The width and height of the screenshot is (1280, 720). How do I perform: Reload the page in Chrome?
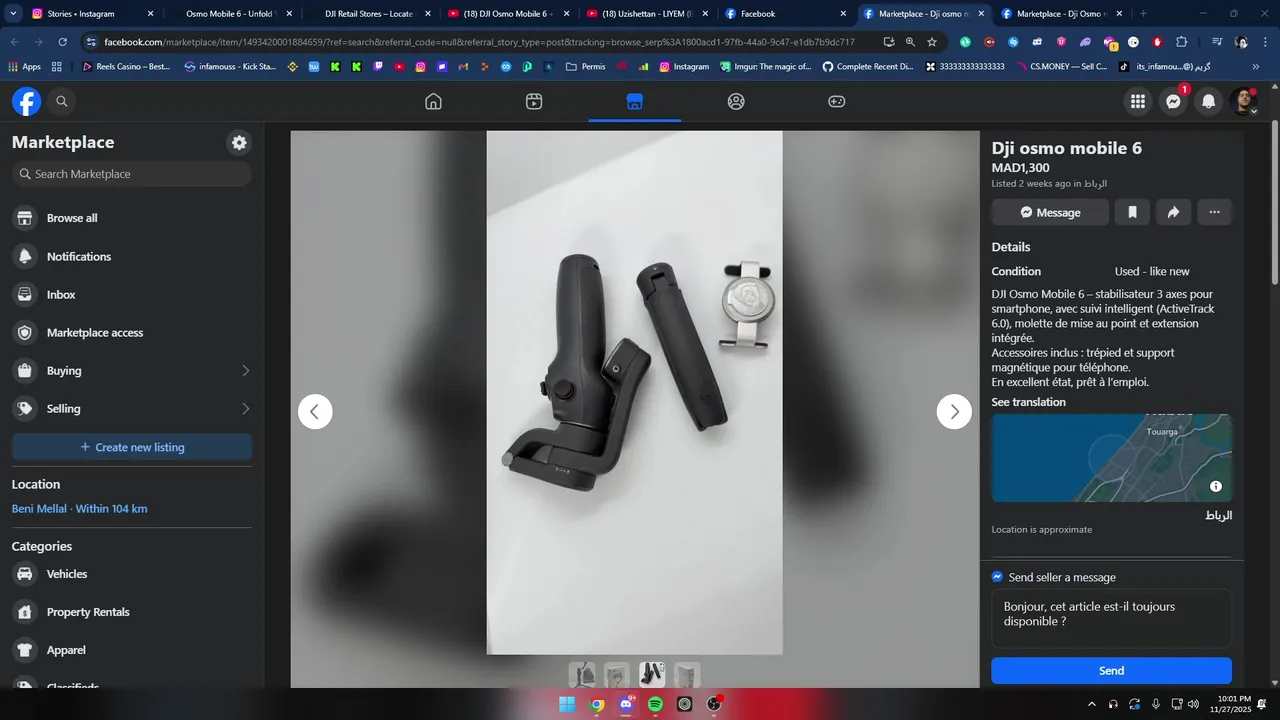(x=62, y=42)
